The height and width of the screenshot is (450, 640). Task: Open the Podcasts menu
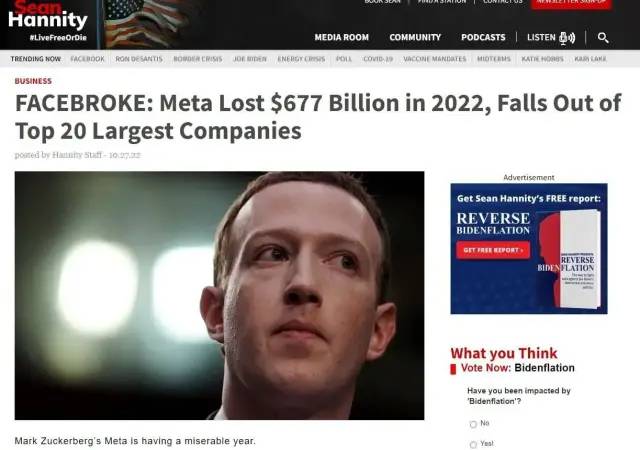[x=483, y=38]
